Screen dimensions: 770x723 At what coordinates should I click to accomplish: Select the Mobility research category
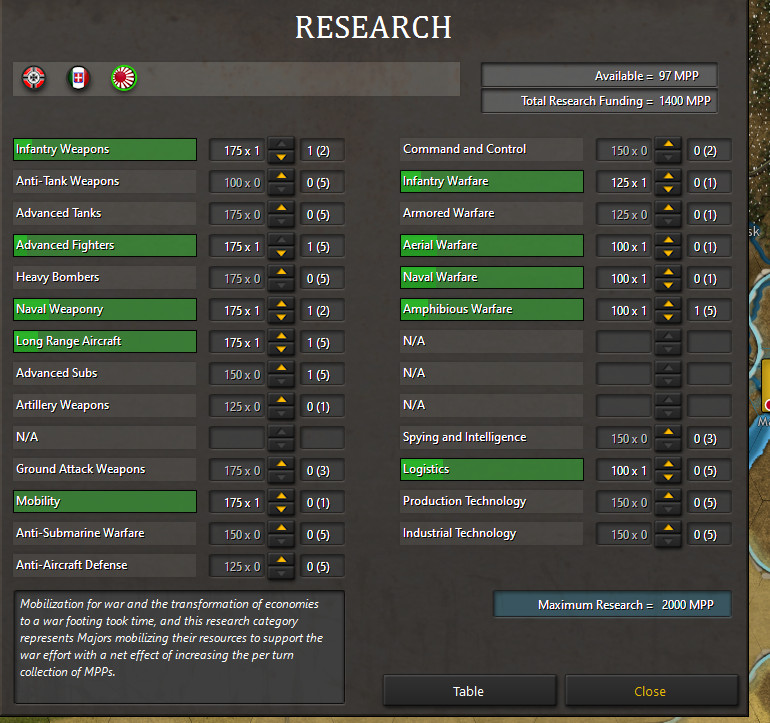(105, 501)
